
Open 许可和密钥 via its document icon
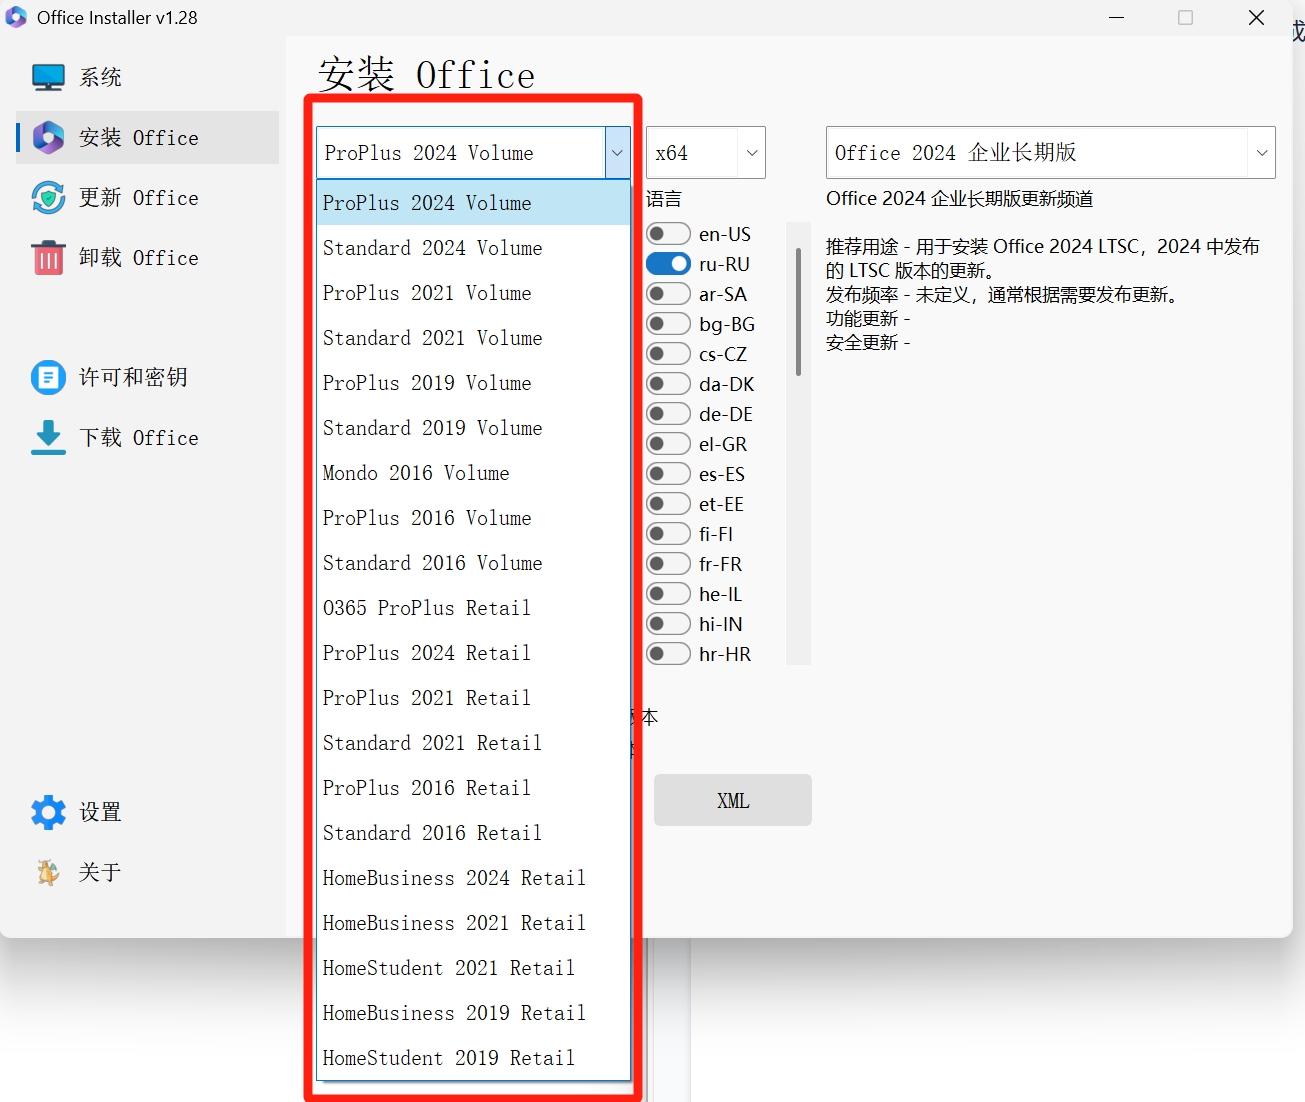coord(47,377)
